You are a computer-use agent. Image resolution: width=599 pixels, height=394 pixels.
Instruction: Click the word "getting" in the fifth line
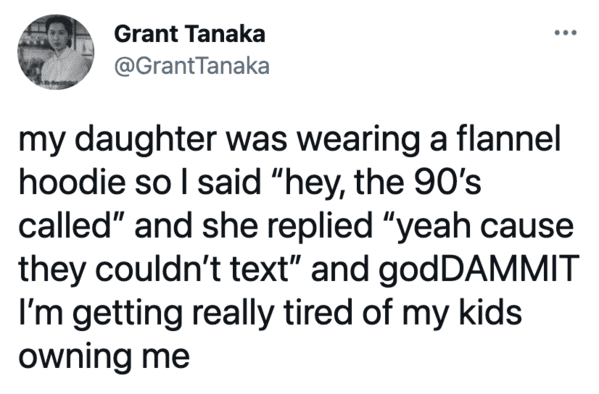pyautogui.click(x=126, y=315)
